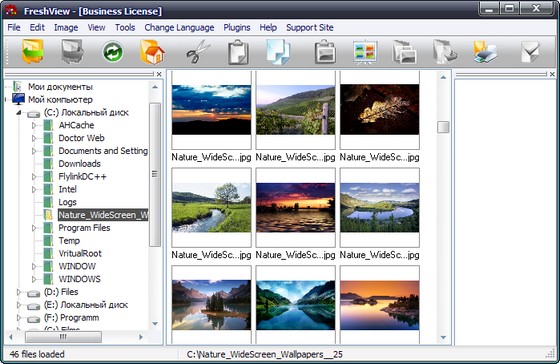Click the Copy pages icon
The width and height of the screenshot is (560, 364).
(278, 52)
